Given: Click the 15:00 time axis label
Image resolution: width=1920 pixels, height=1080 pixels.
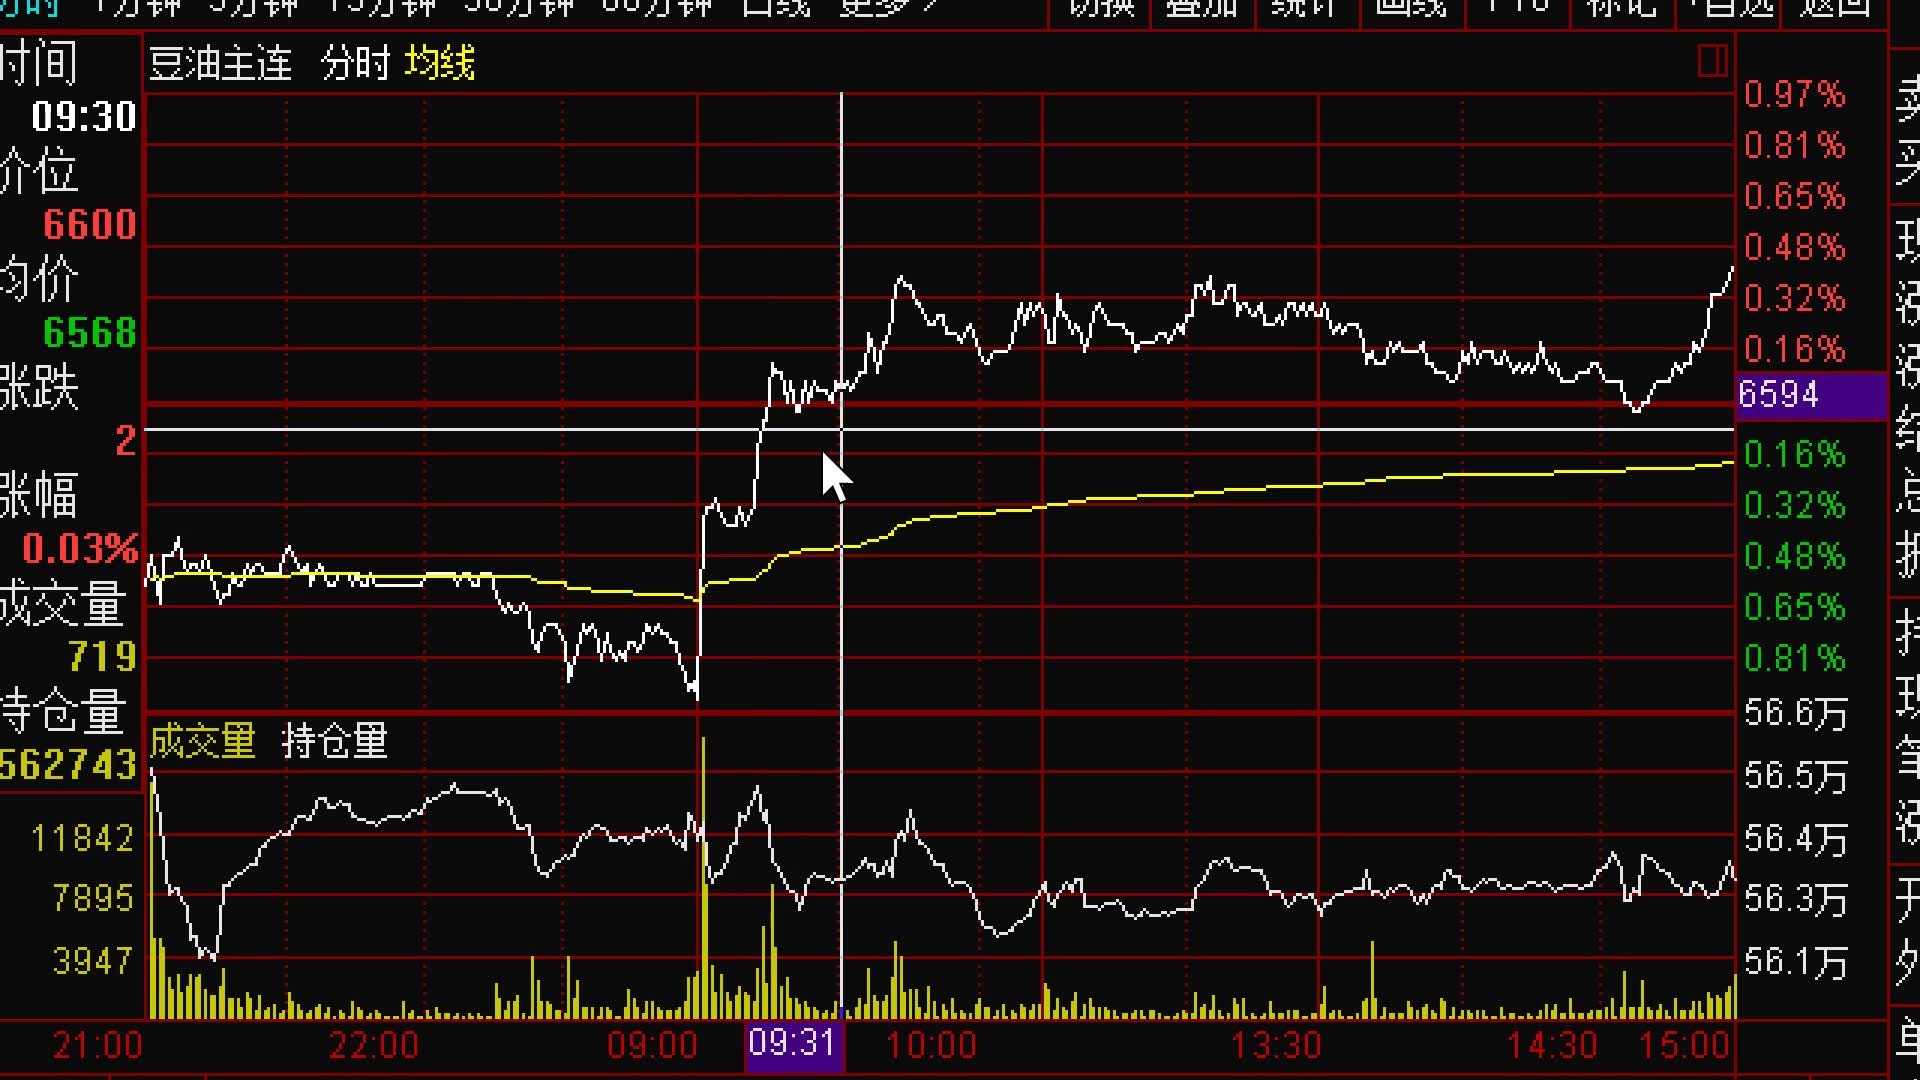Looking at the screenshot, I should (1684, 1046).
